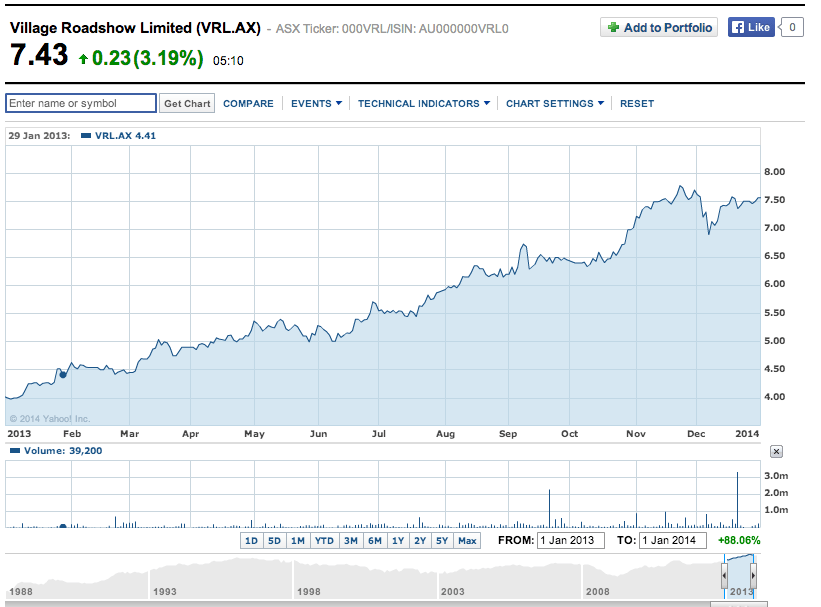Image resolution: width=821 pixels, height=607 pixels.
Task: Select the 1D time range
Action: pos(251,540)
